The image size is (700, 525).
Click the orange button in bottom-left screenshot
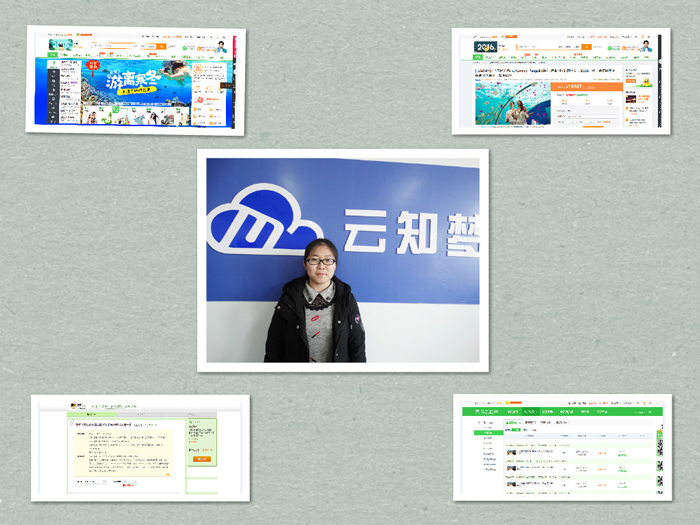pos(202,459)
